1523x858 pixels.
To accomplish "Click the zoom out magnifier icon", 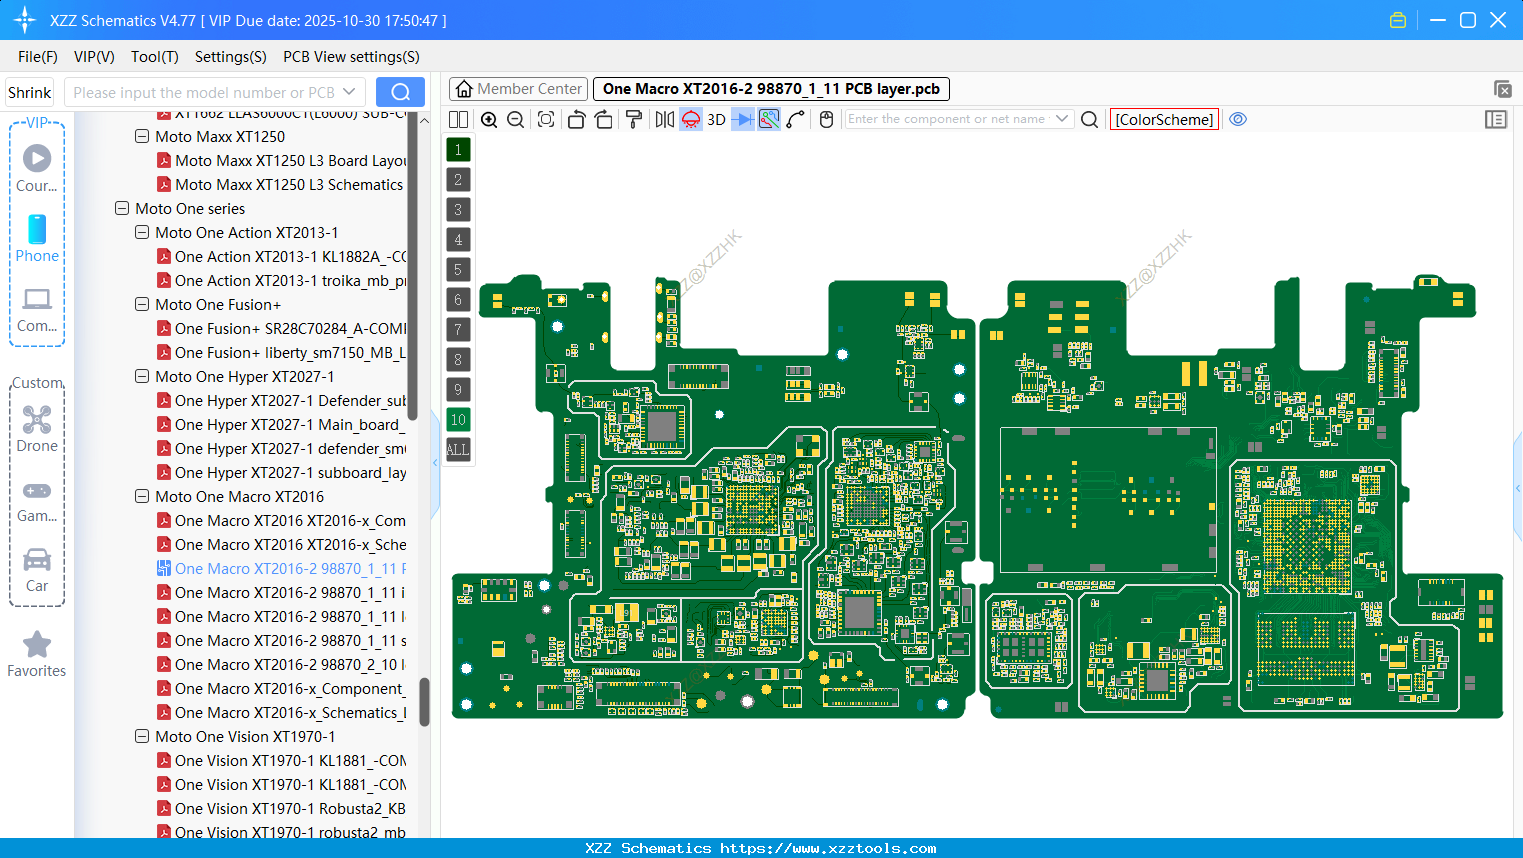I will pos(516,120).
